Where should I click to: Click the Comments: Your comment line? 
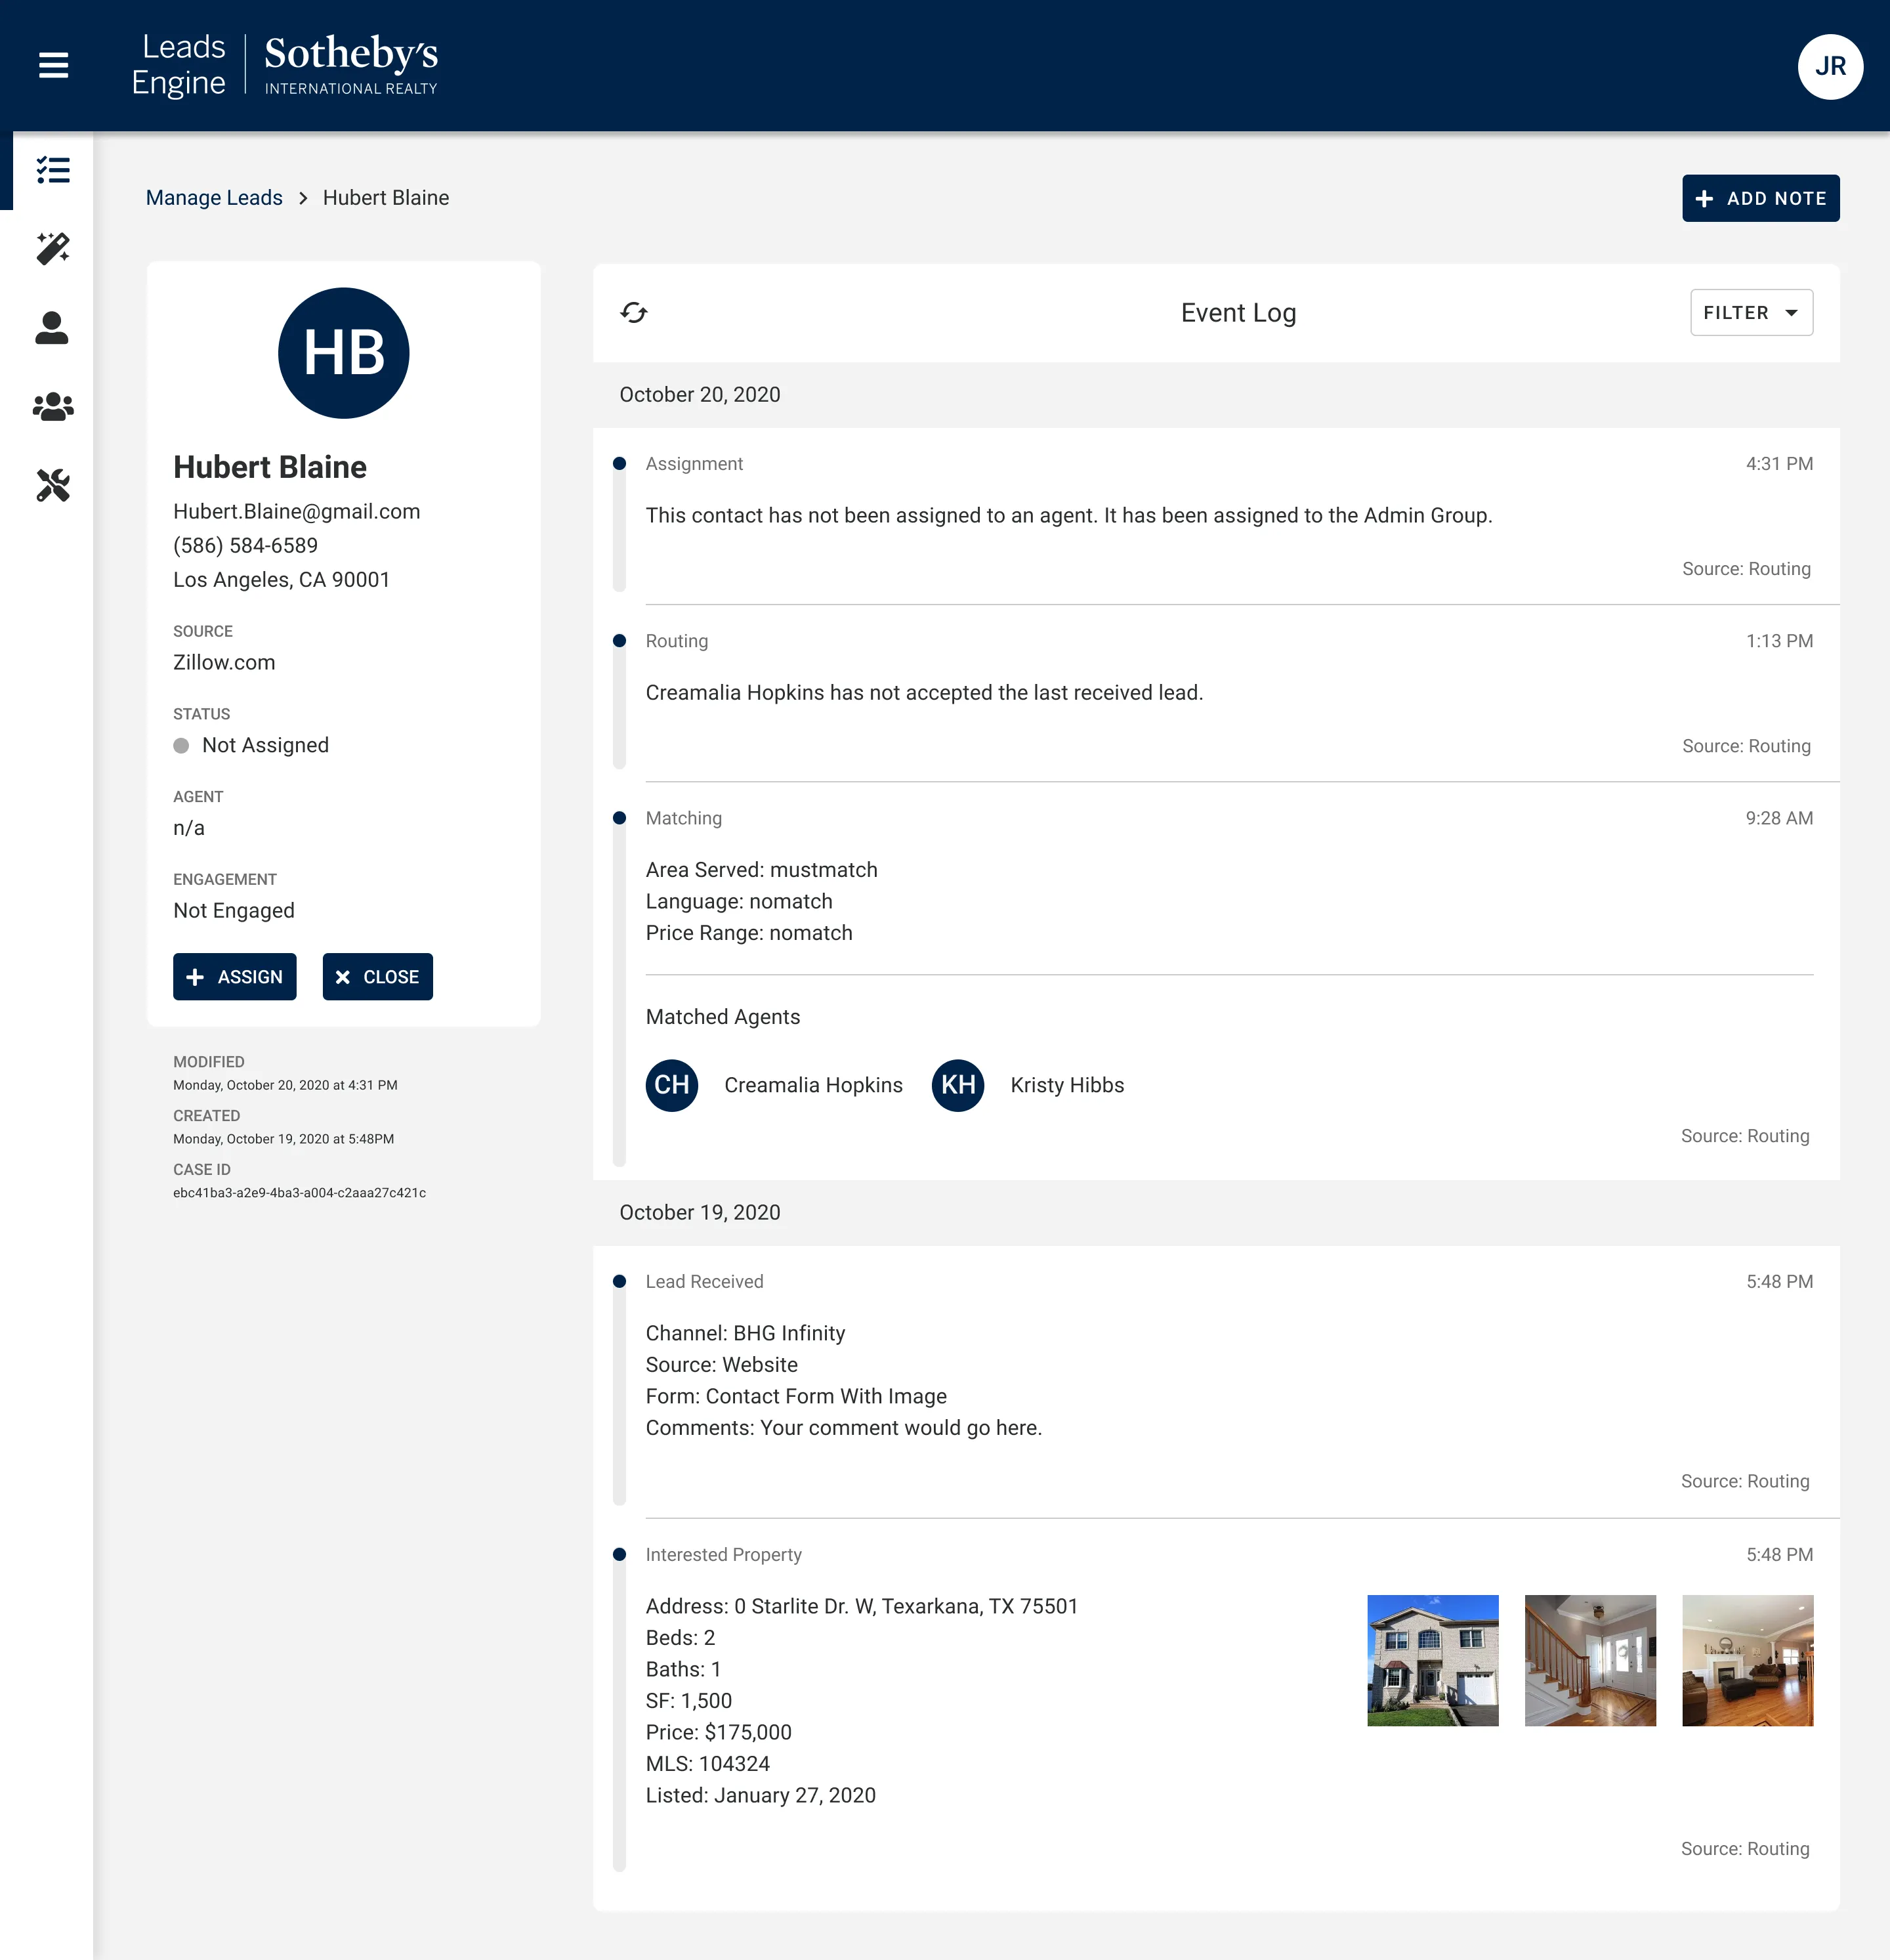pos(844,1428)
